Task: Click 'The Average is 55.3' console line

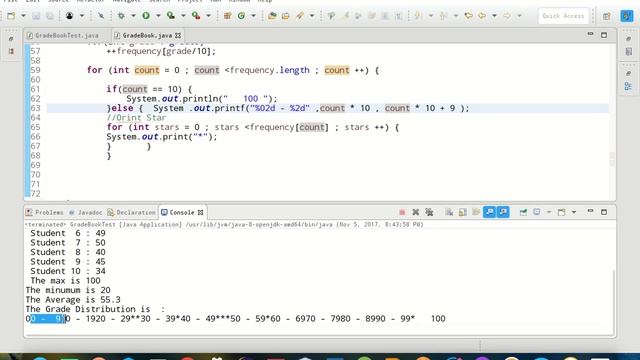Action: click(x=73, y=300)
